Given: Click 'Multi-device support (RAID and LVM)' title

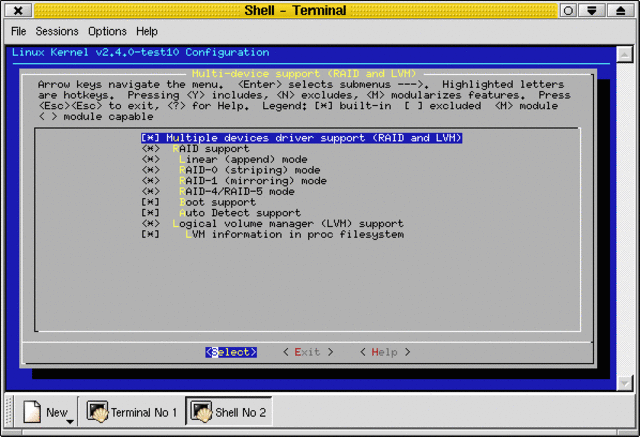Looking at the screenshot, I should coord(304,74).
